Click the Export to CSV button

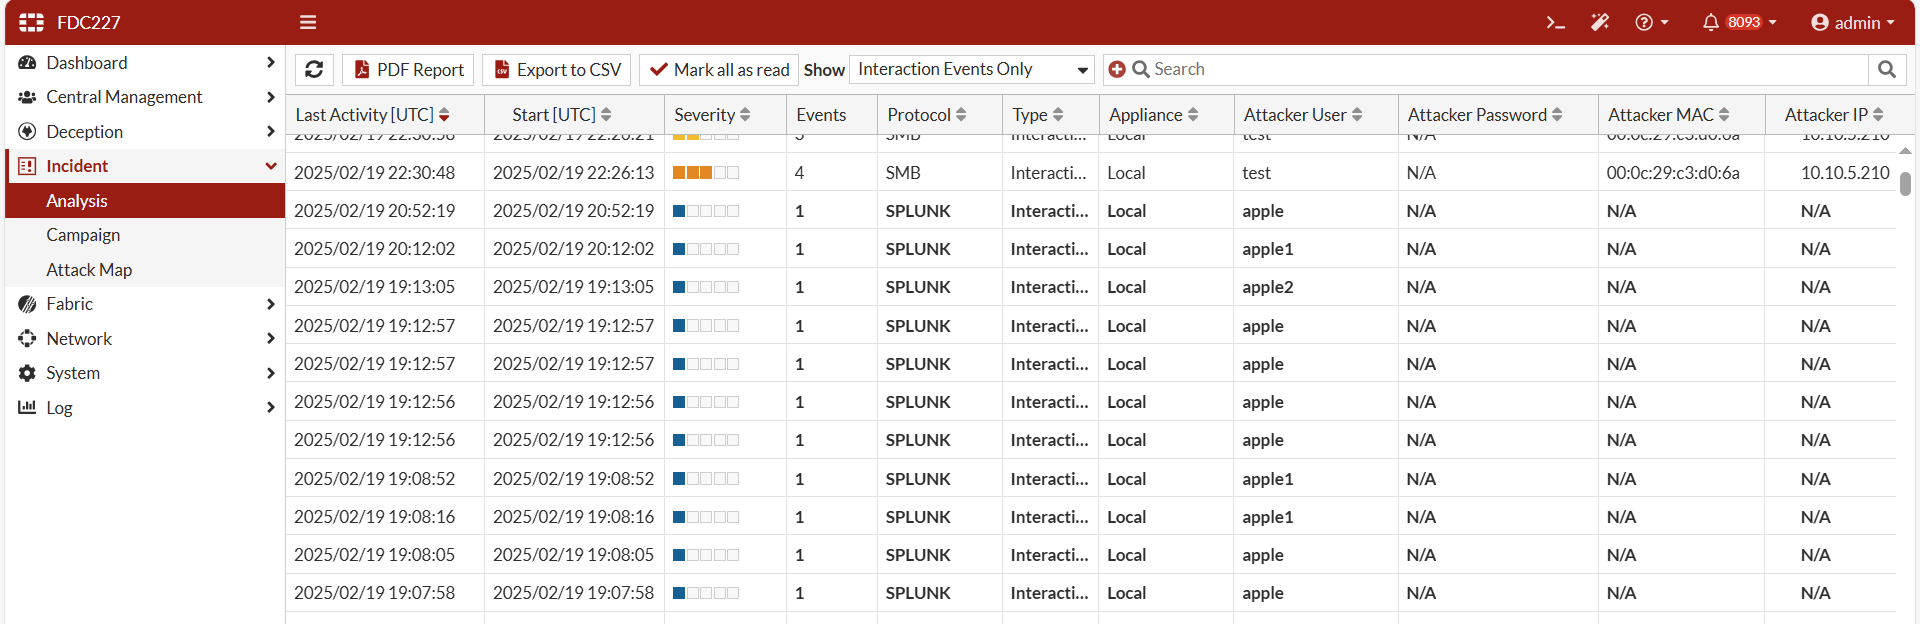click(x=557, y=69)
